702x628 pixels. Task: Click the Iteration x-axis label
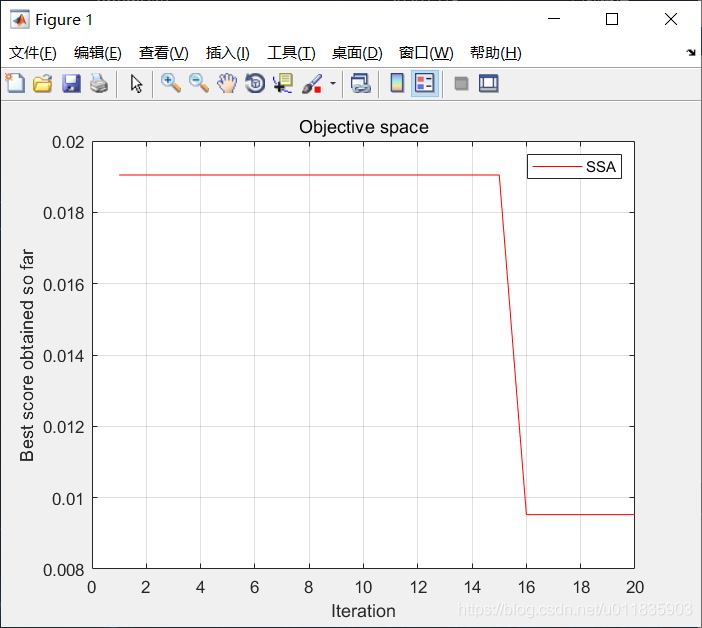(x=363, y=611)
